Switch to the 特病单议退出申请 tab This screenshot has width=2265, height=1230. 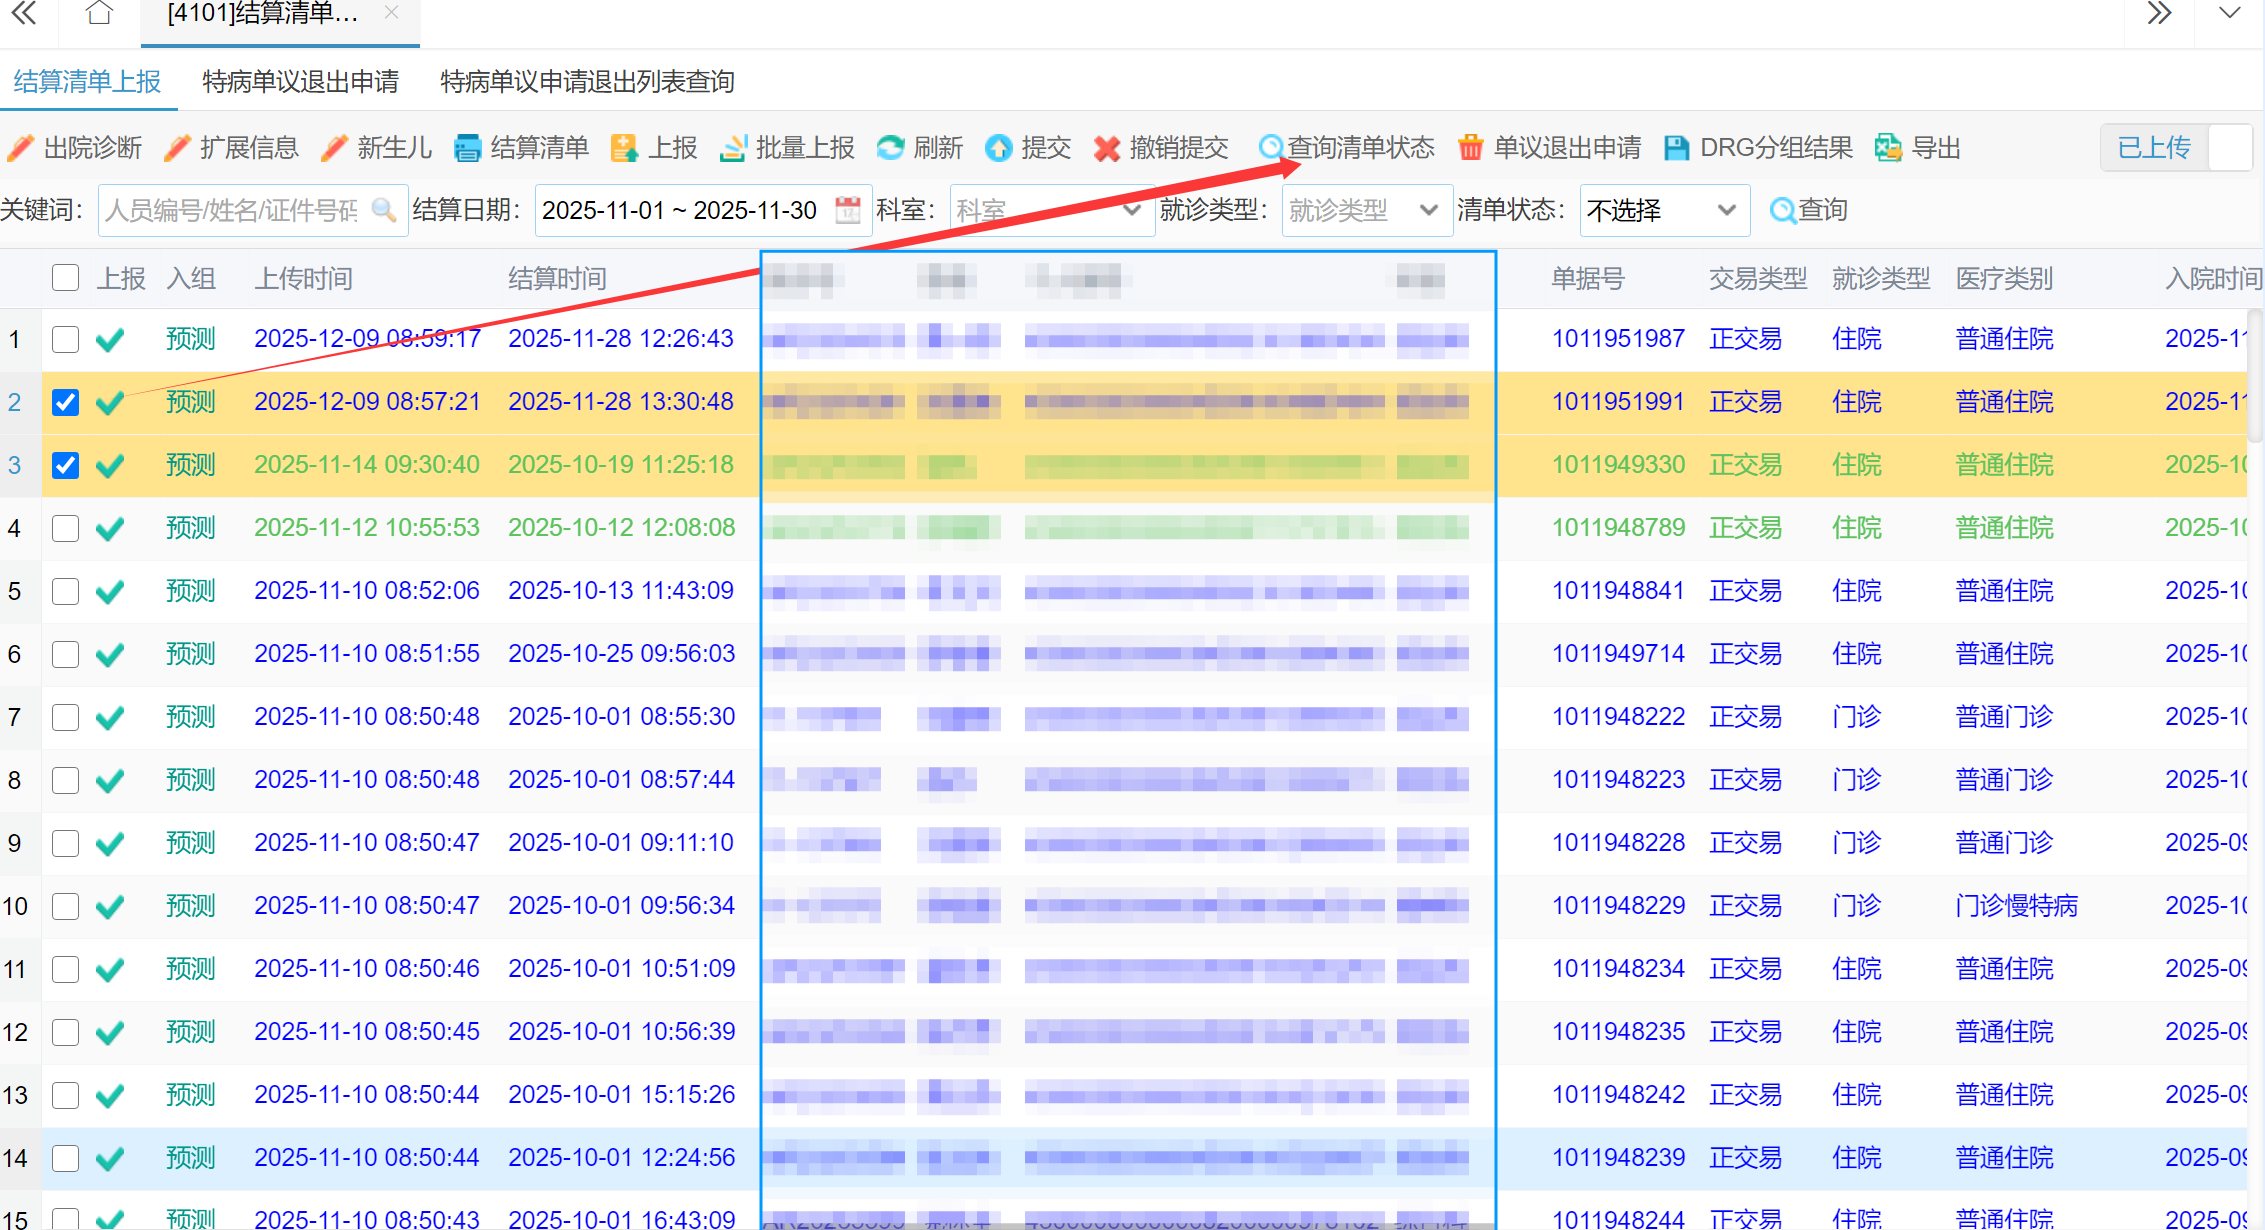point(300,82)
